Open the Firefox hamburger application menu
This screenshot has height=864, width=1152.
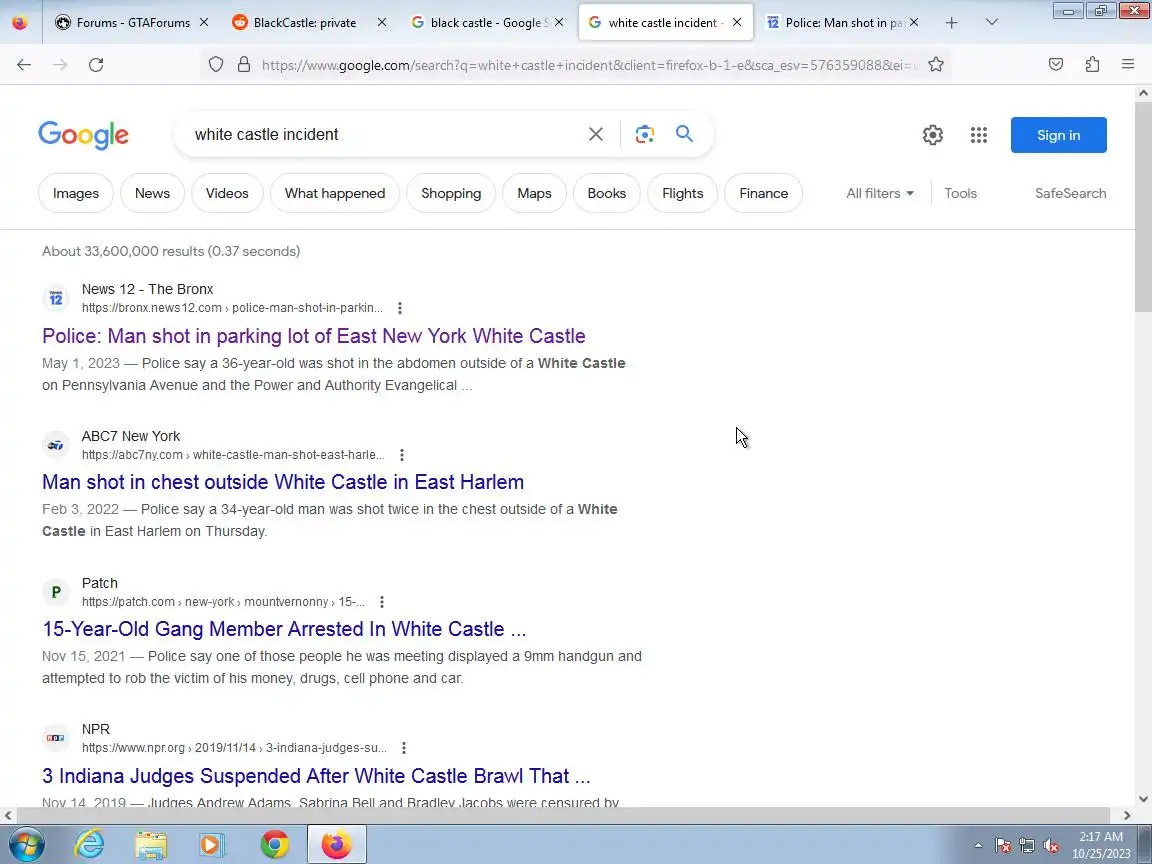1128,65
